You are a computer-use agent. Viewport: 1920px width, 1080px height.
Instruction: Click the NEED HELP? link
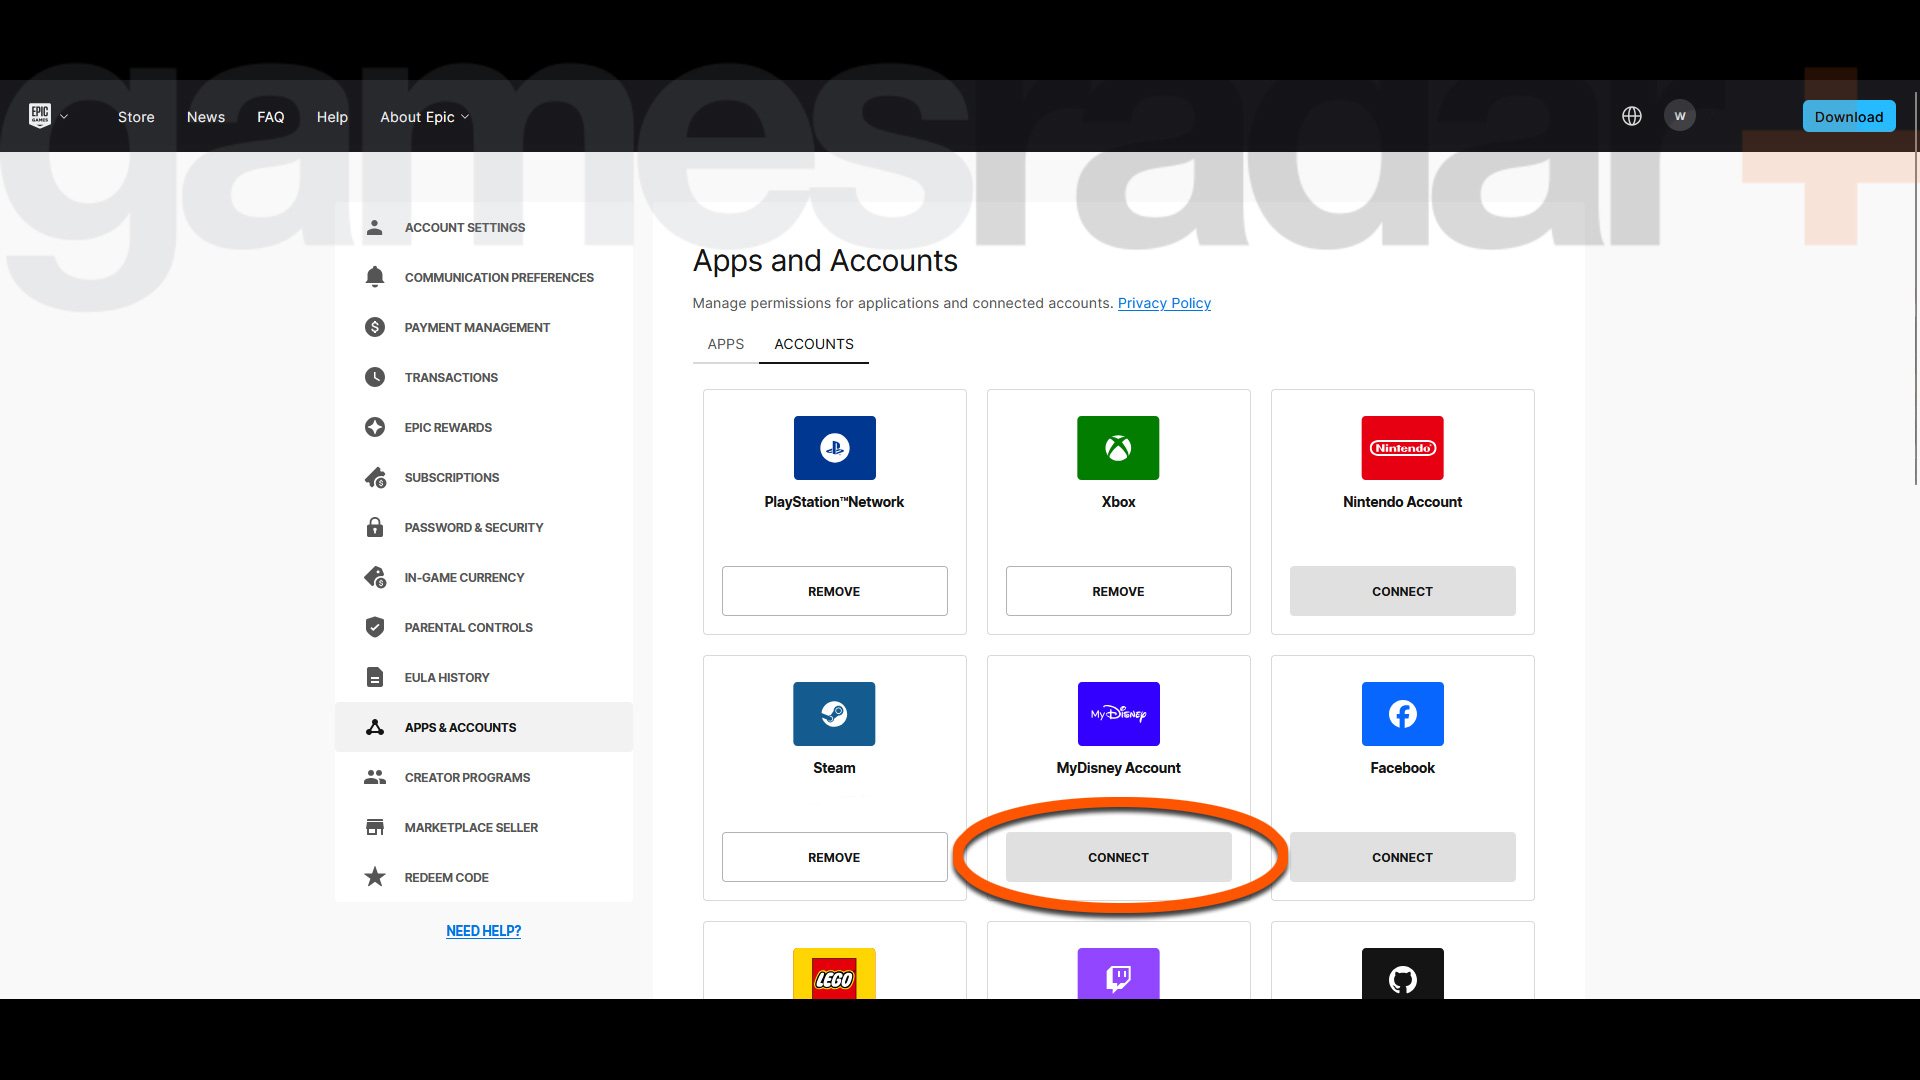pos(483,931)
